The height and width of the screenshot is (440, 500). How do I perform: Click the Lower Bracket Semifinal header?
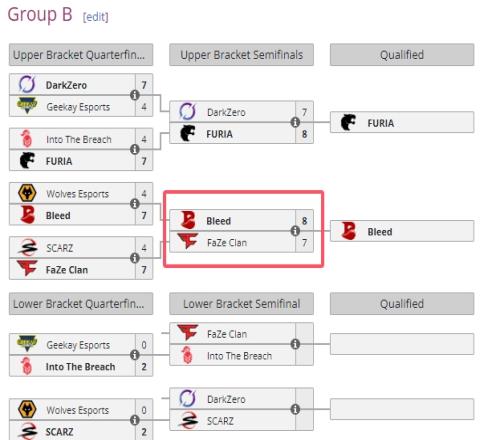click(x=241, y=304)
